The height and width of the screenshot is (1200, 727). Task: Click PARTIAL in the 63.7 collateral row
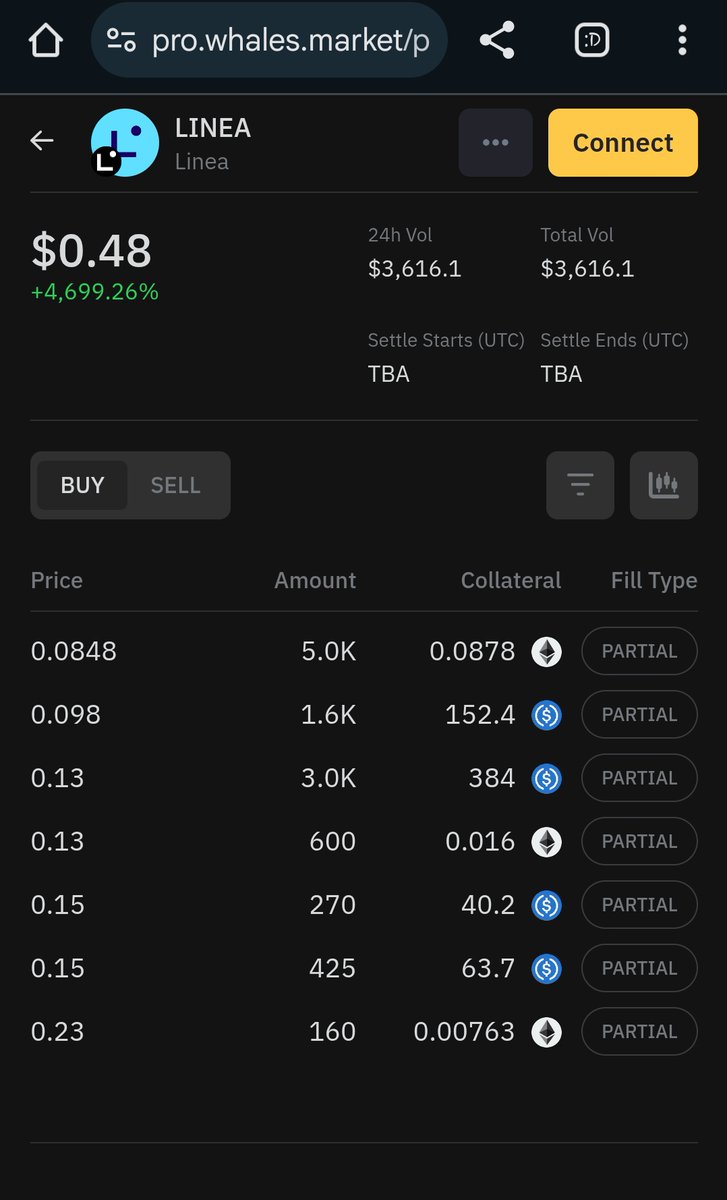[x=639, y=968]
